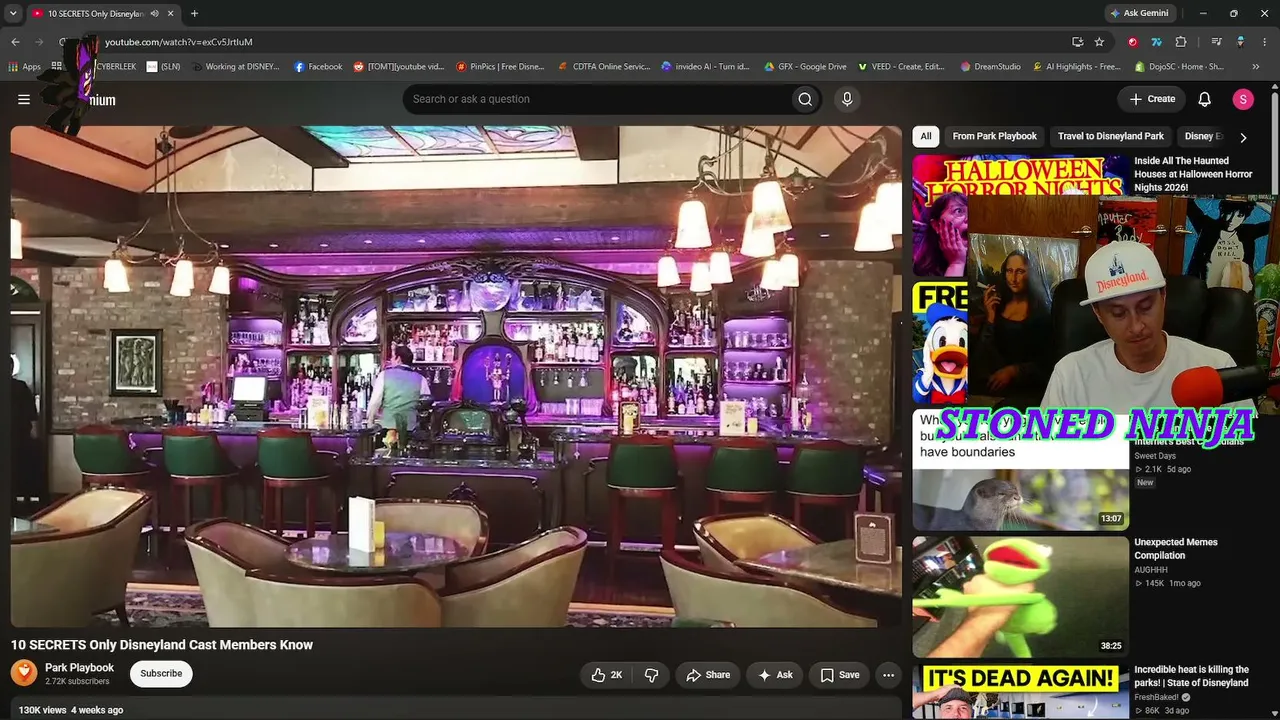The image size is (1280, 720).
Task: Open Ask Gemini in the browser
Action: tap(1138, 13)
